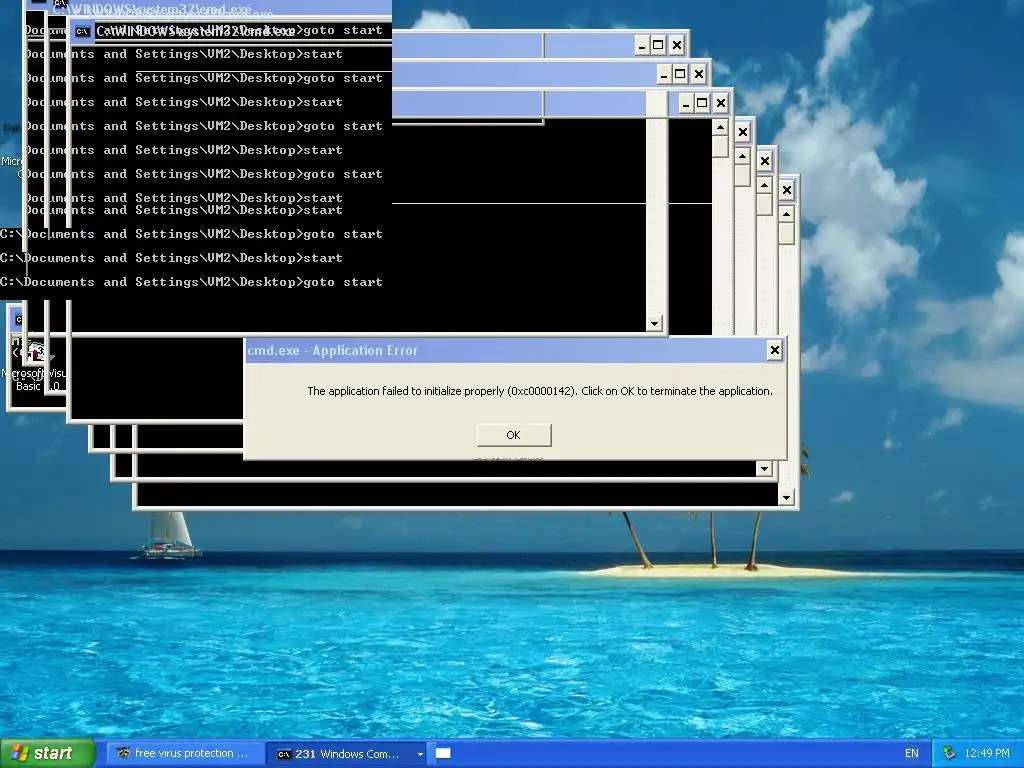
Task: Click OK in the Application Error dialog
Action: (513, 435)
